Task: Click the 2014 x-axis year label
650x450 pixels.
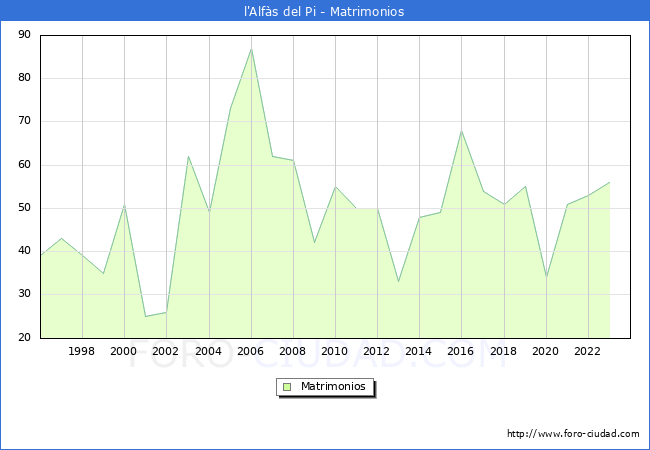Action: (419, 352)
